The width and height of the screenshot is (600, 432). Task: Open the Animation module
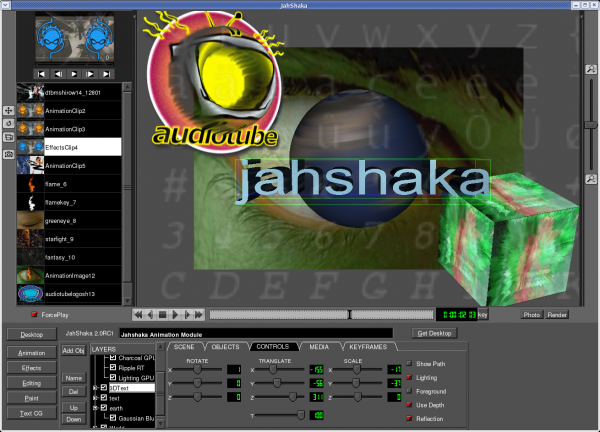pyautogui.click(x=32, y=353)
